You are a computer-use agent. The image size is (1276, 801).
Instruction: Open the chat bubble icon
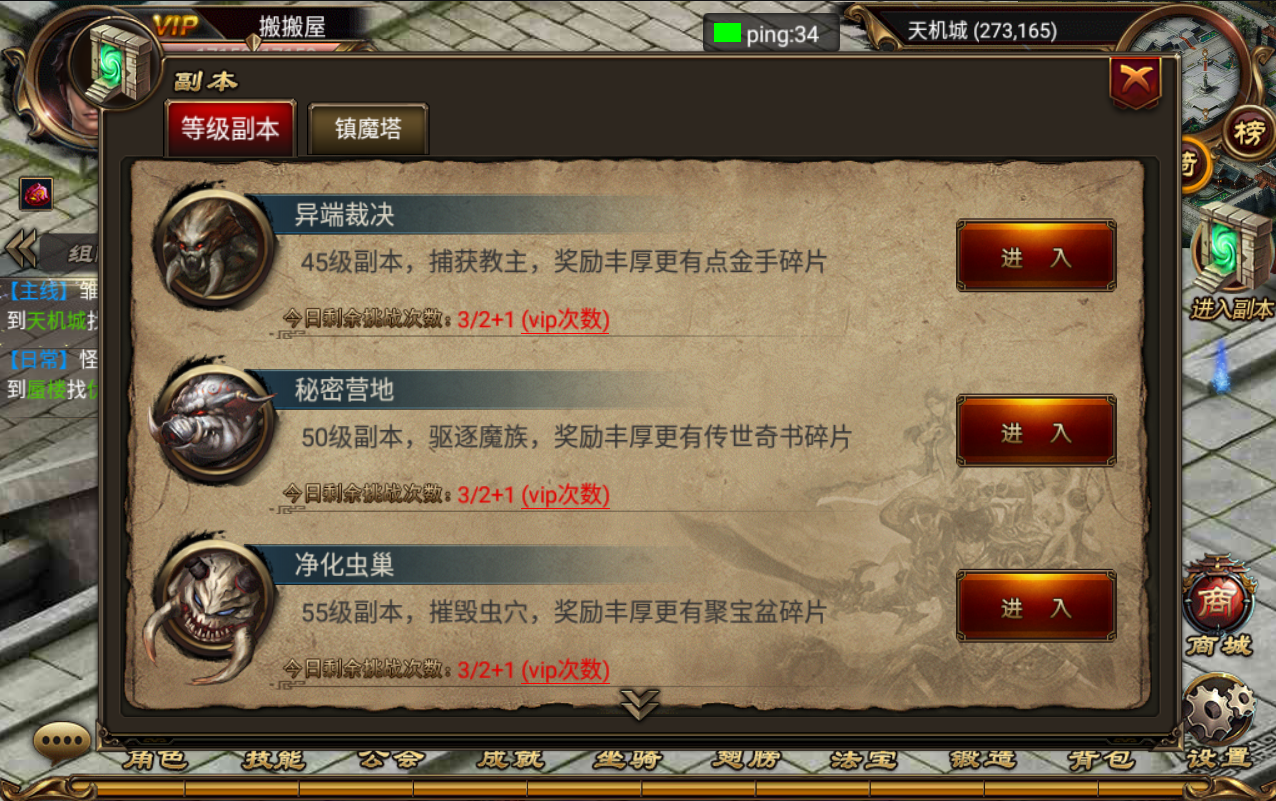tap(62, 742)
